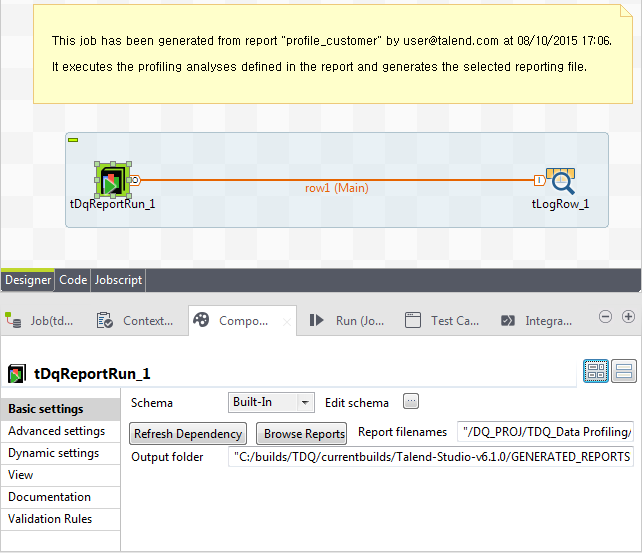Viewport: 642px width, 553px height.
Task: Click the Contexts tab clipboard icon
Action: tap(105, 320)
